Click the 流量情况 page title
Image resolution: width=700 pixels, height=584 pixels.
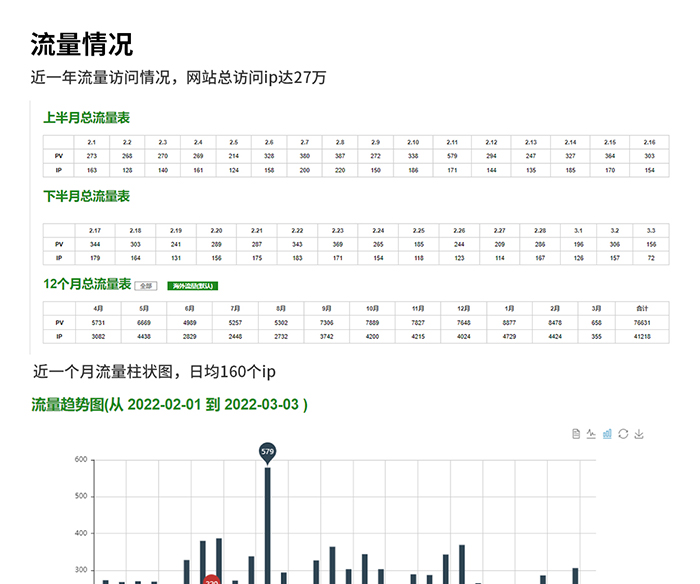click(81, 45)
